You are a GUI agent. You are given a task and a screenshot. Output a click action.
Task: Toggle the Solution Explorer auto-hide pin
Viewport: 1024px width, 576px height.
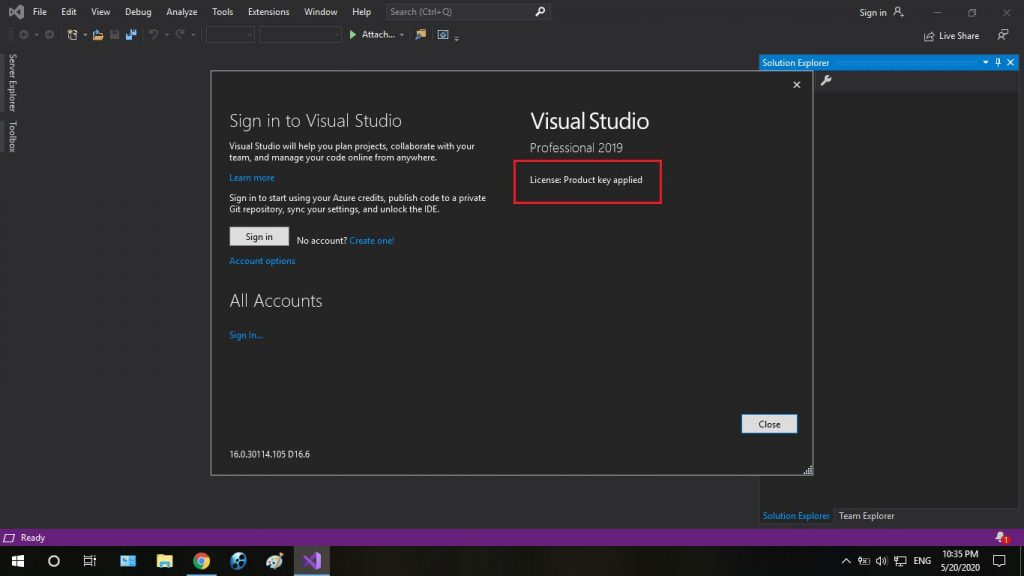tap(997, 63)
